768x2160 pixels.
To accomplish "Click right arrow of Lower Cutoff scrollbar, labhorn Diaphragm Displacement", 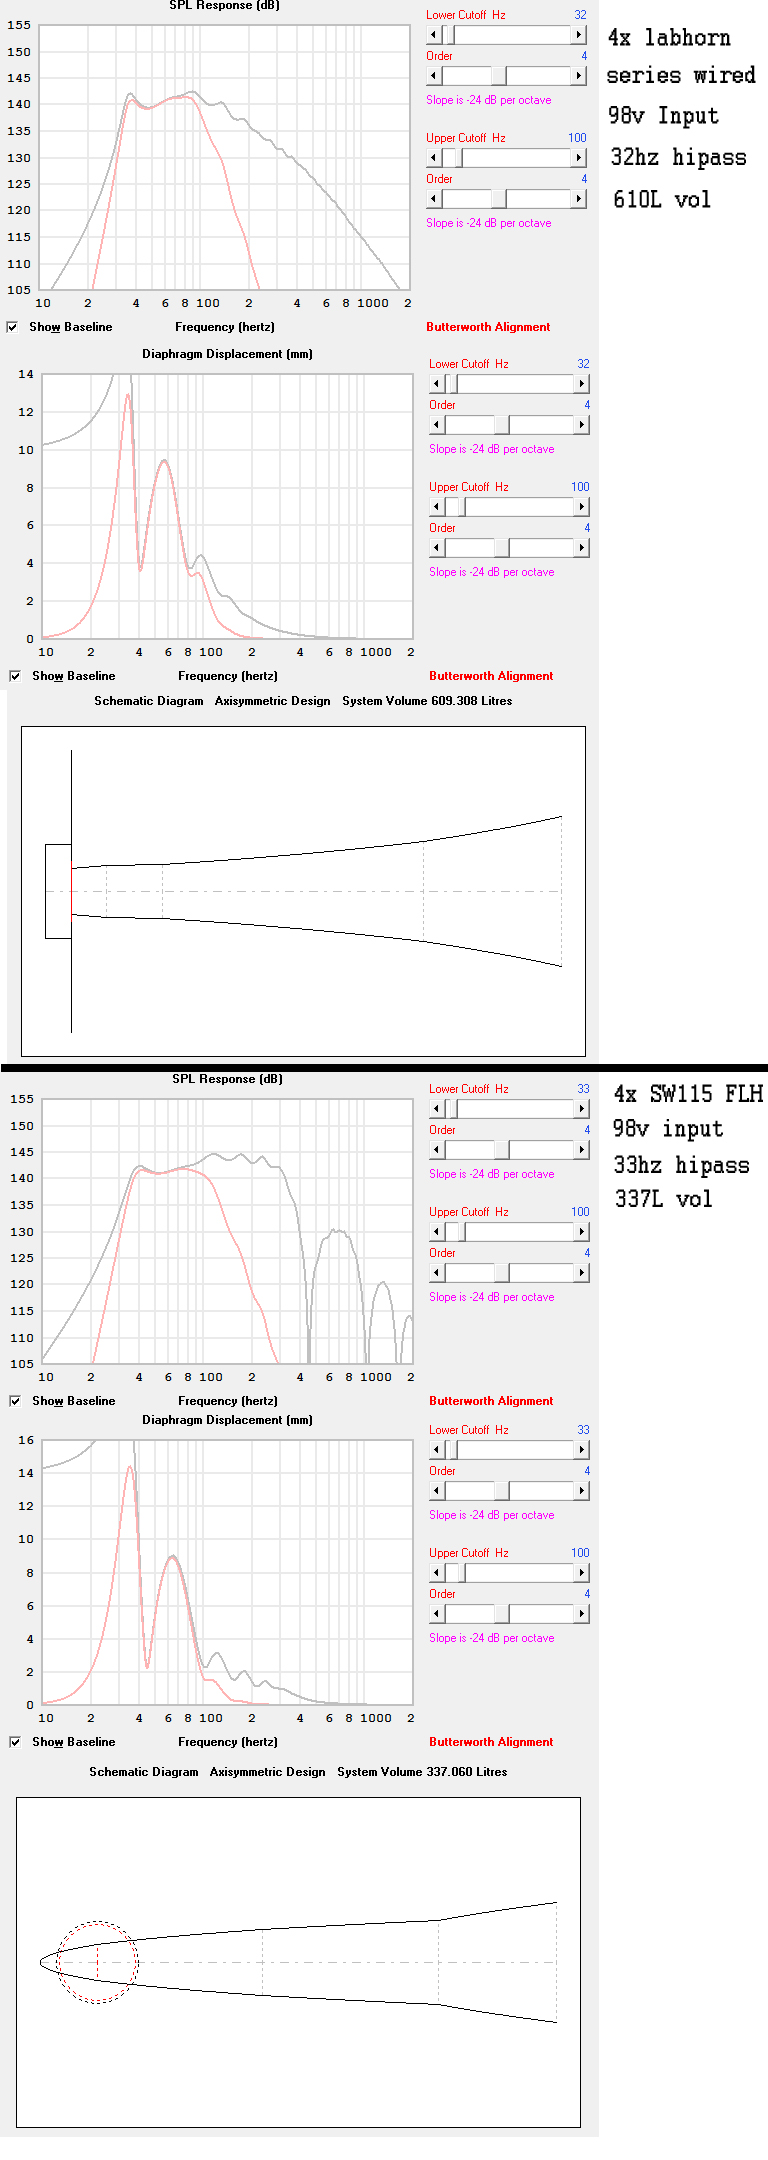I will 582,384.
